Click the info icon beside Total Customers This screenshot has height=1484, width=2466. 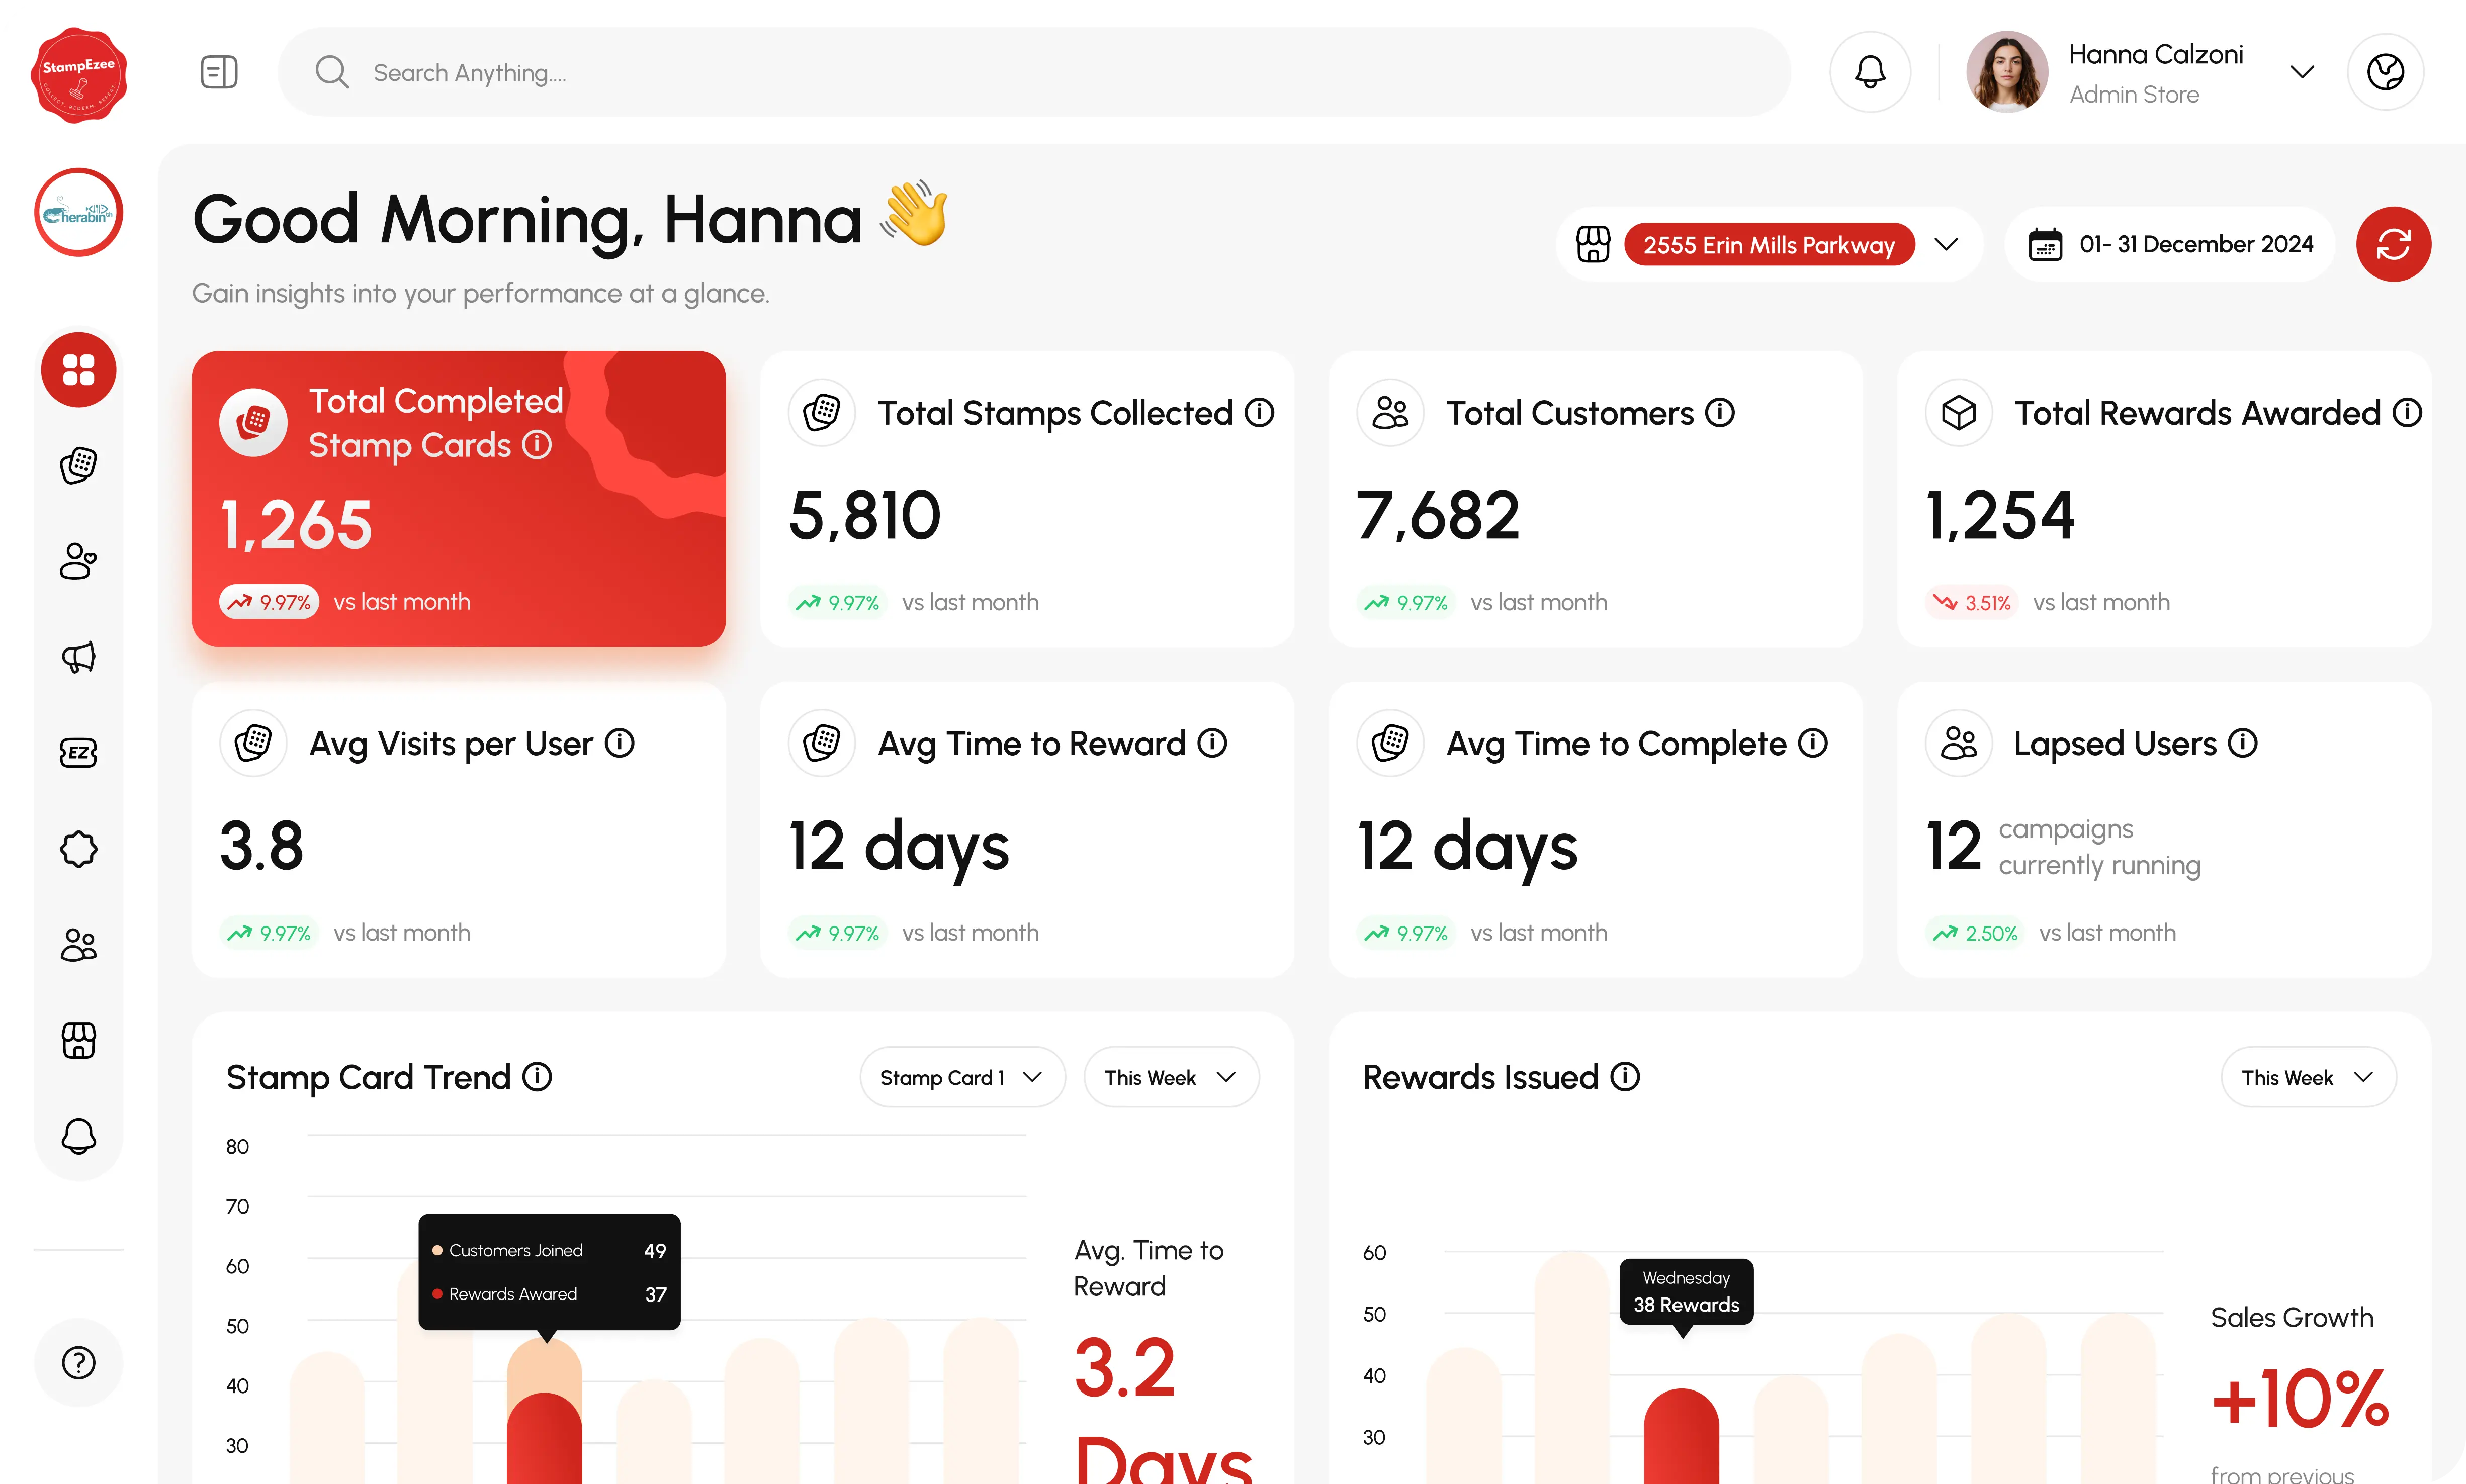[1719, 412]
